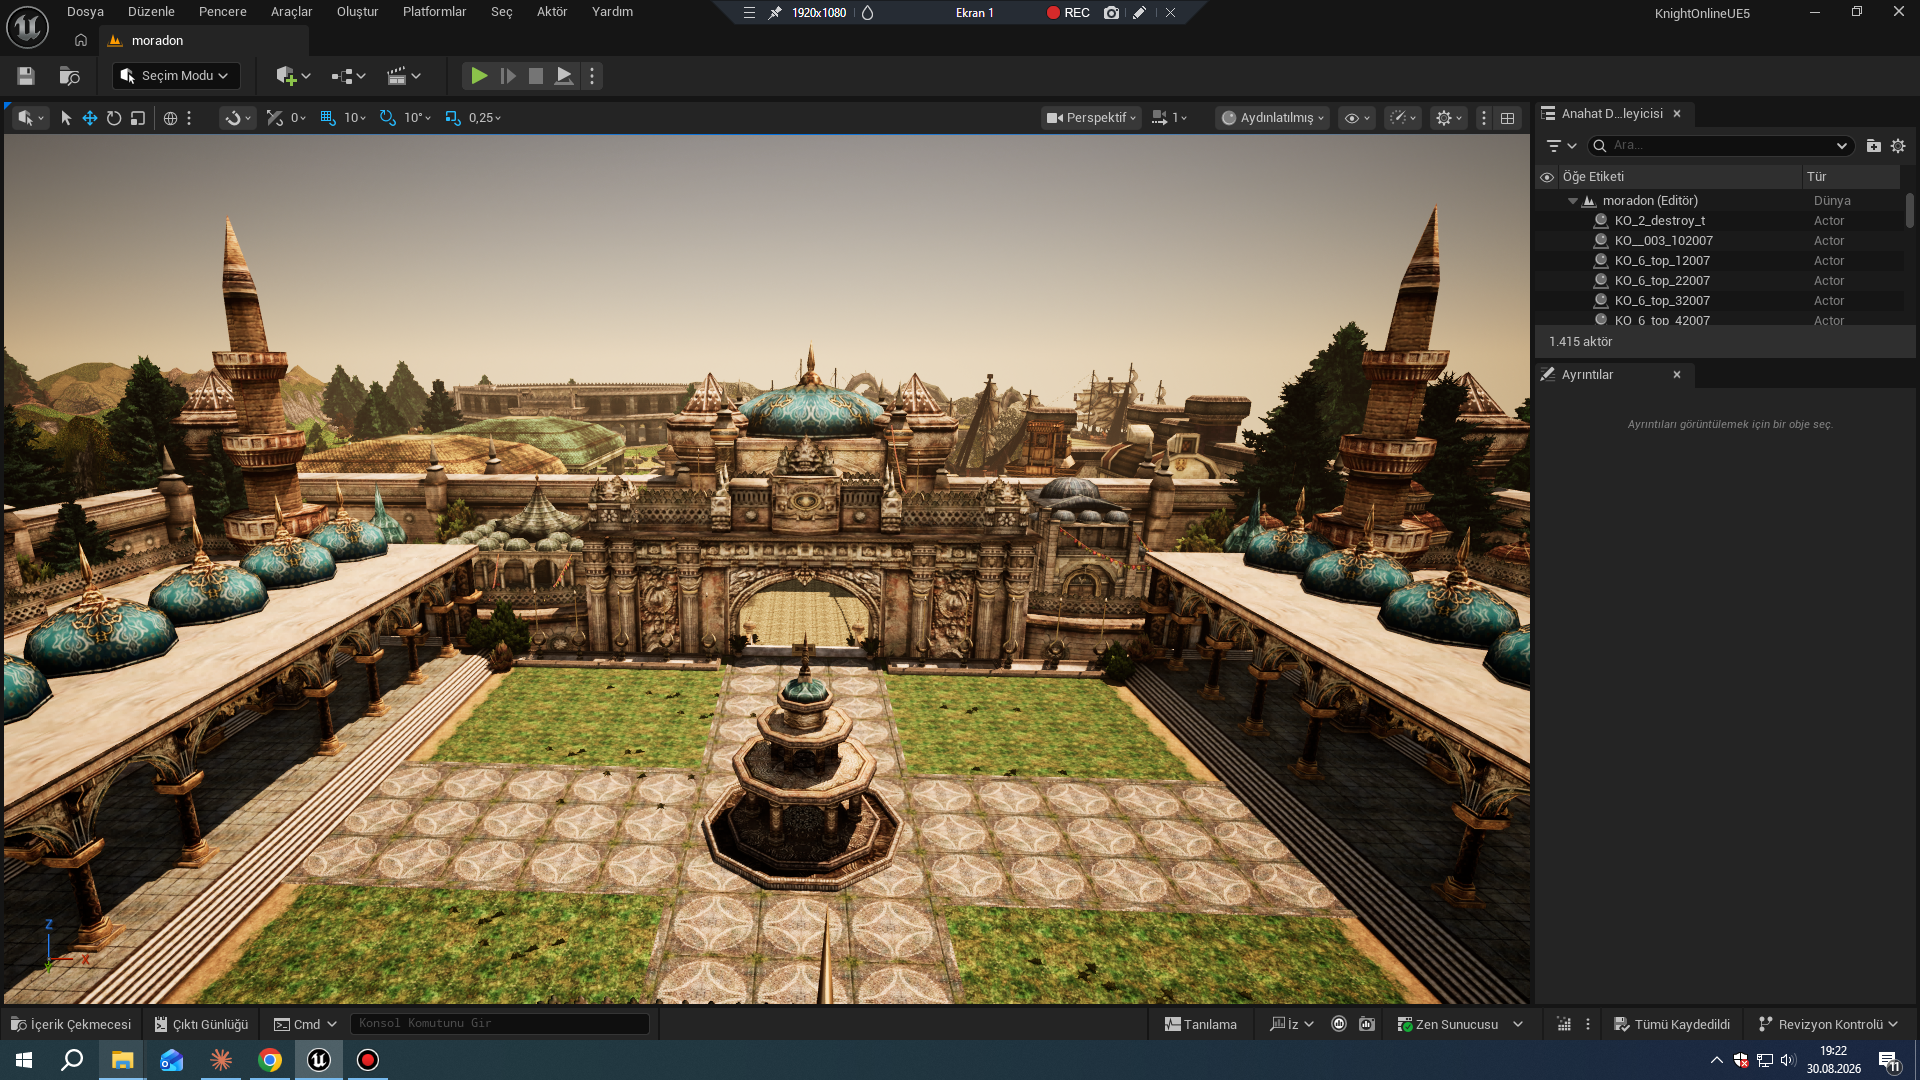Open the add content quick-add dropdown
Image resolution: width=1920 pixels, height=1080 pixels.
tap(293, 76)
